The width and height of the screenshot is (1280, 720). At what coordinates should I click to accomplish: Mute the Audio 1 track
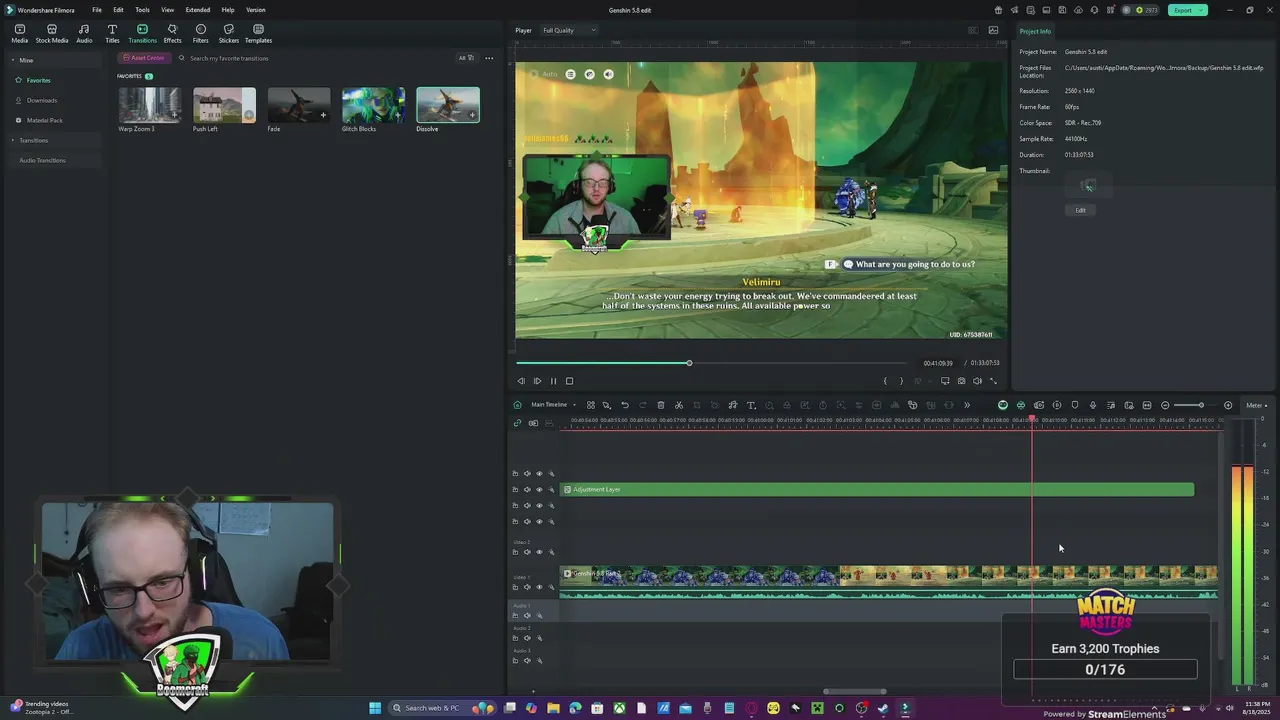[527, 615]
